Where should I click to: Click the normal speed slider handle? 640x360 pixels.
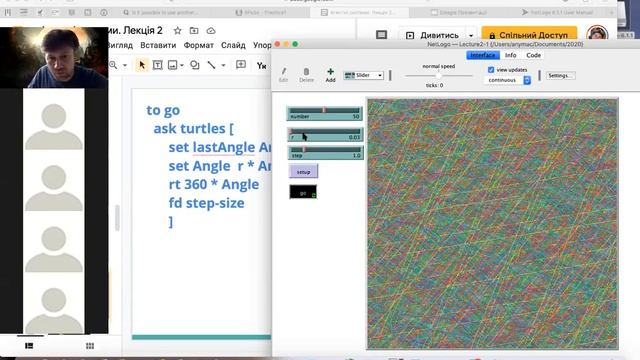click(438, 76)
